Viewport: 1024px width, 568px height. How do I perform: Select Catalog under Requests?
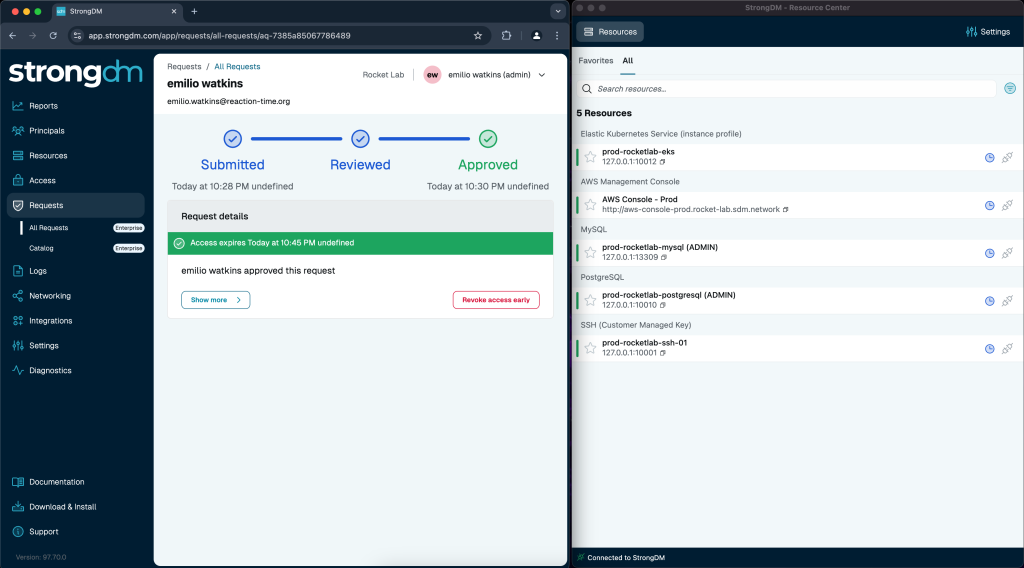click(x=42, y=248)
